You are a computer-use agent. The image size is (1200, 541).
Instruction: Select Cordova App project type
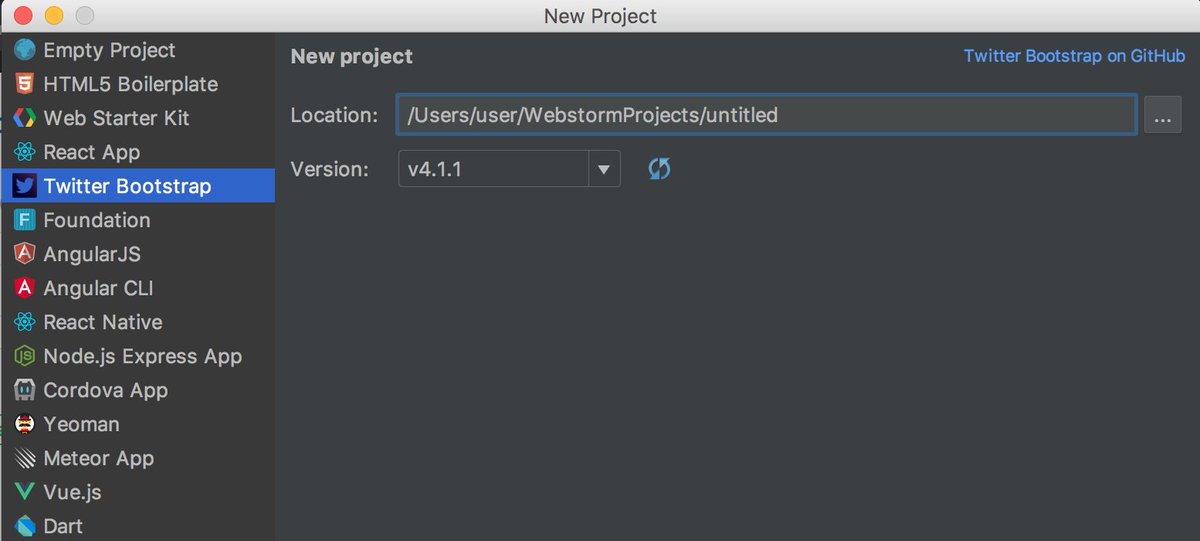tap(137, 390)
